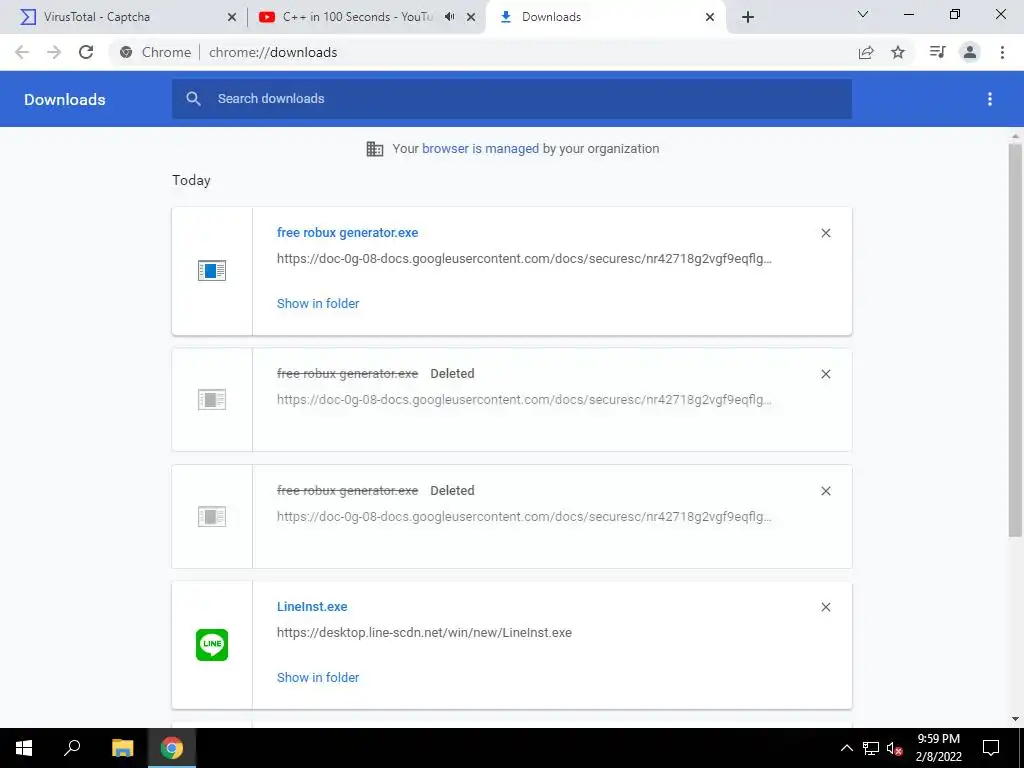Click the browser forward arrow
The height and width of the screenshot is (768, 1024).
pyautogui.click(x=54, y=52)
